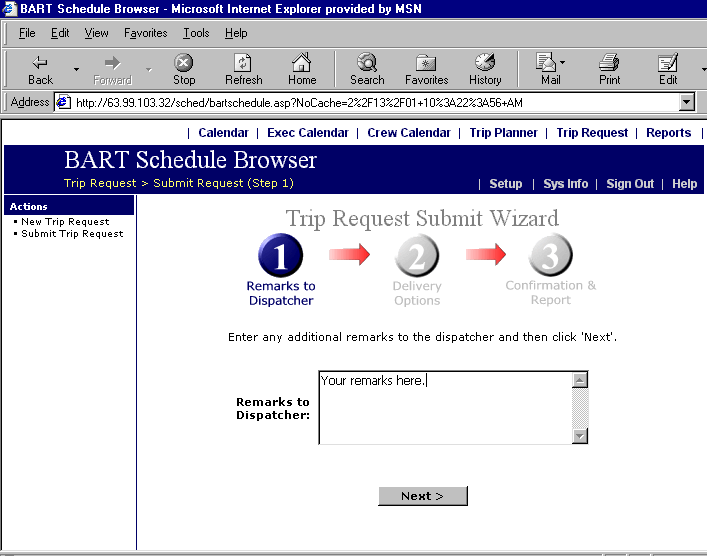Open the Edit menu

coord(60,33)
